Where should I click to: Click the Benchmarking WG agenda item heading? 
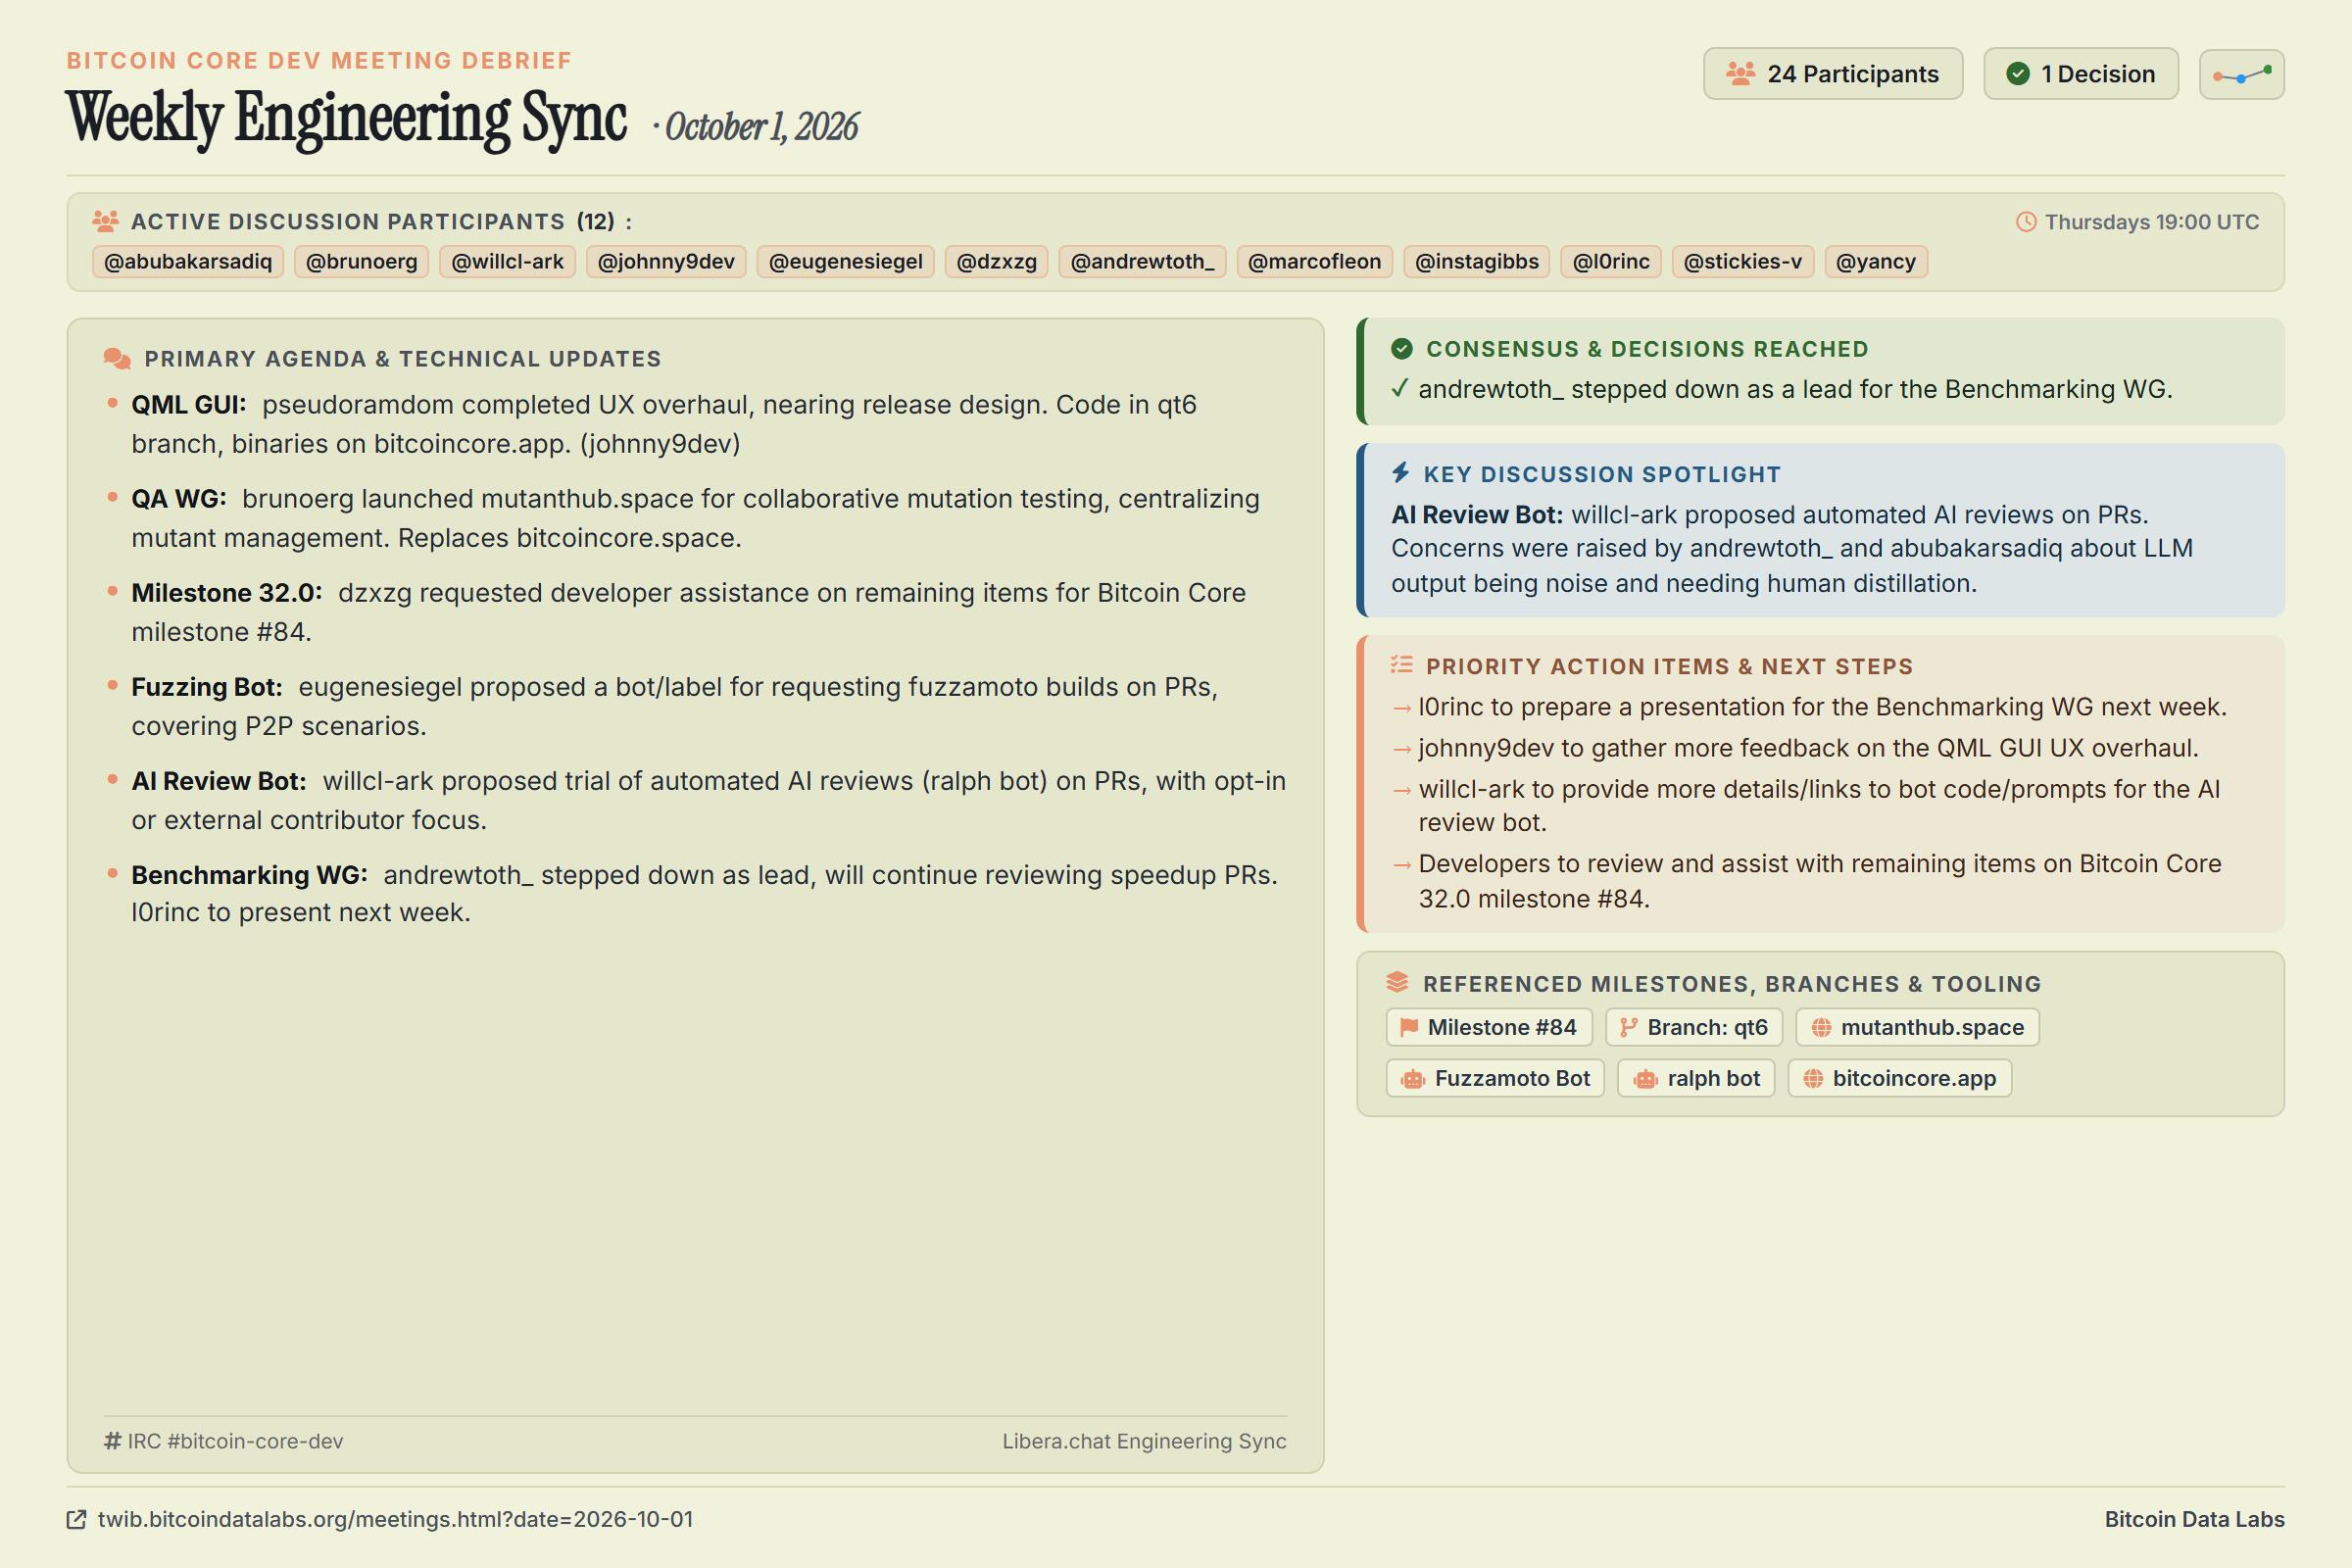point(249,874)
